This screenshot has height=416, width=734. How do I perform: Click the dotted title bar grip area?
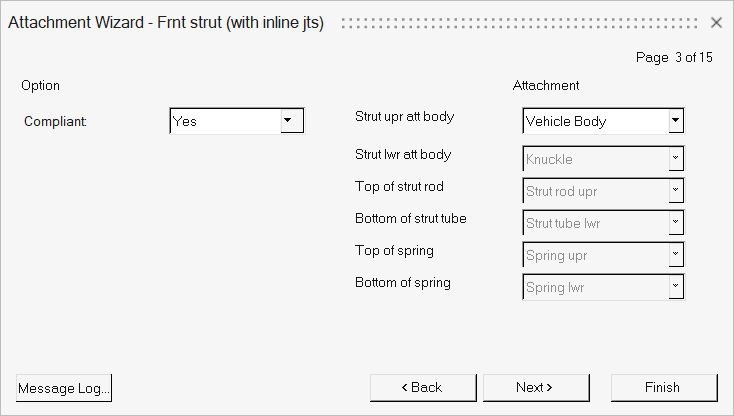[520, 22]
